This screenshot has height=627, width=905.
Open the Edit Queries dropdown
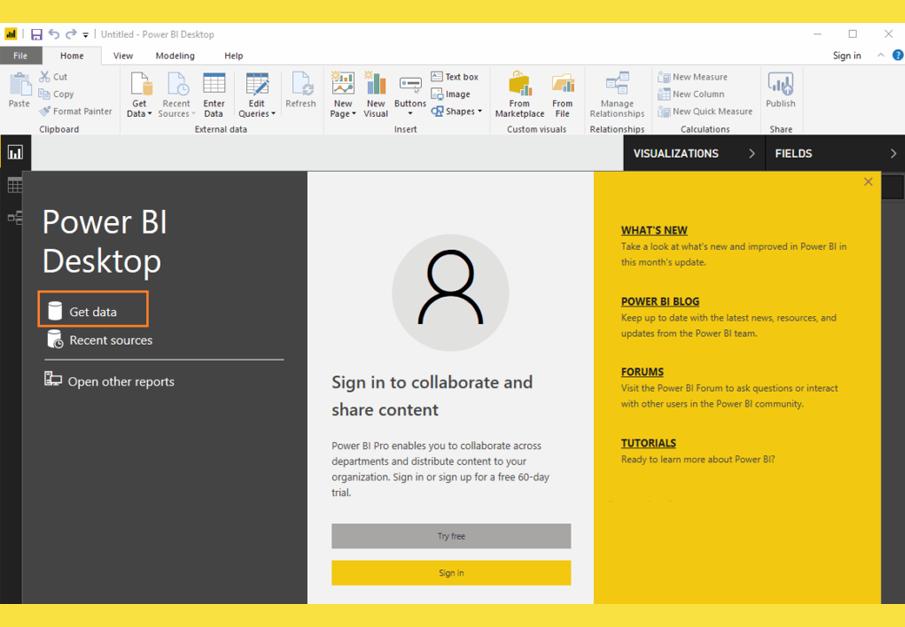click(x=257, y=95)
